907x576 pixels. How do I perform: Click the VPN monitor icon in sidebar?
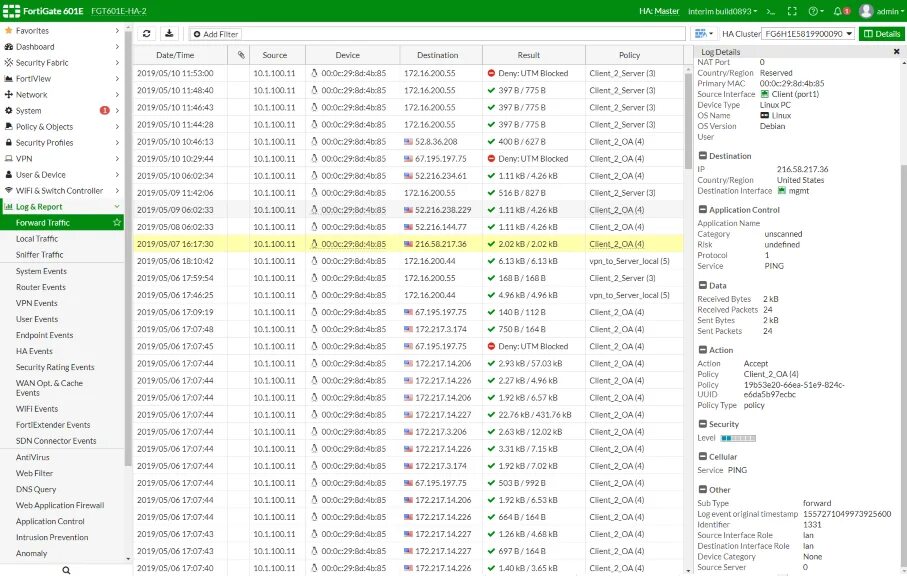(x=8, y=158)
